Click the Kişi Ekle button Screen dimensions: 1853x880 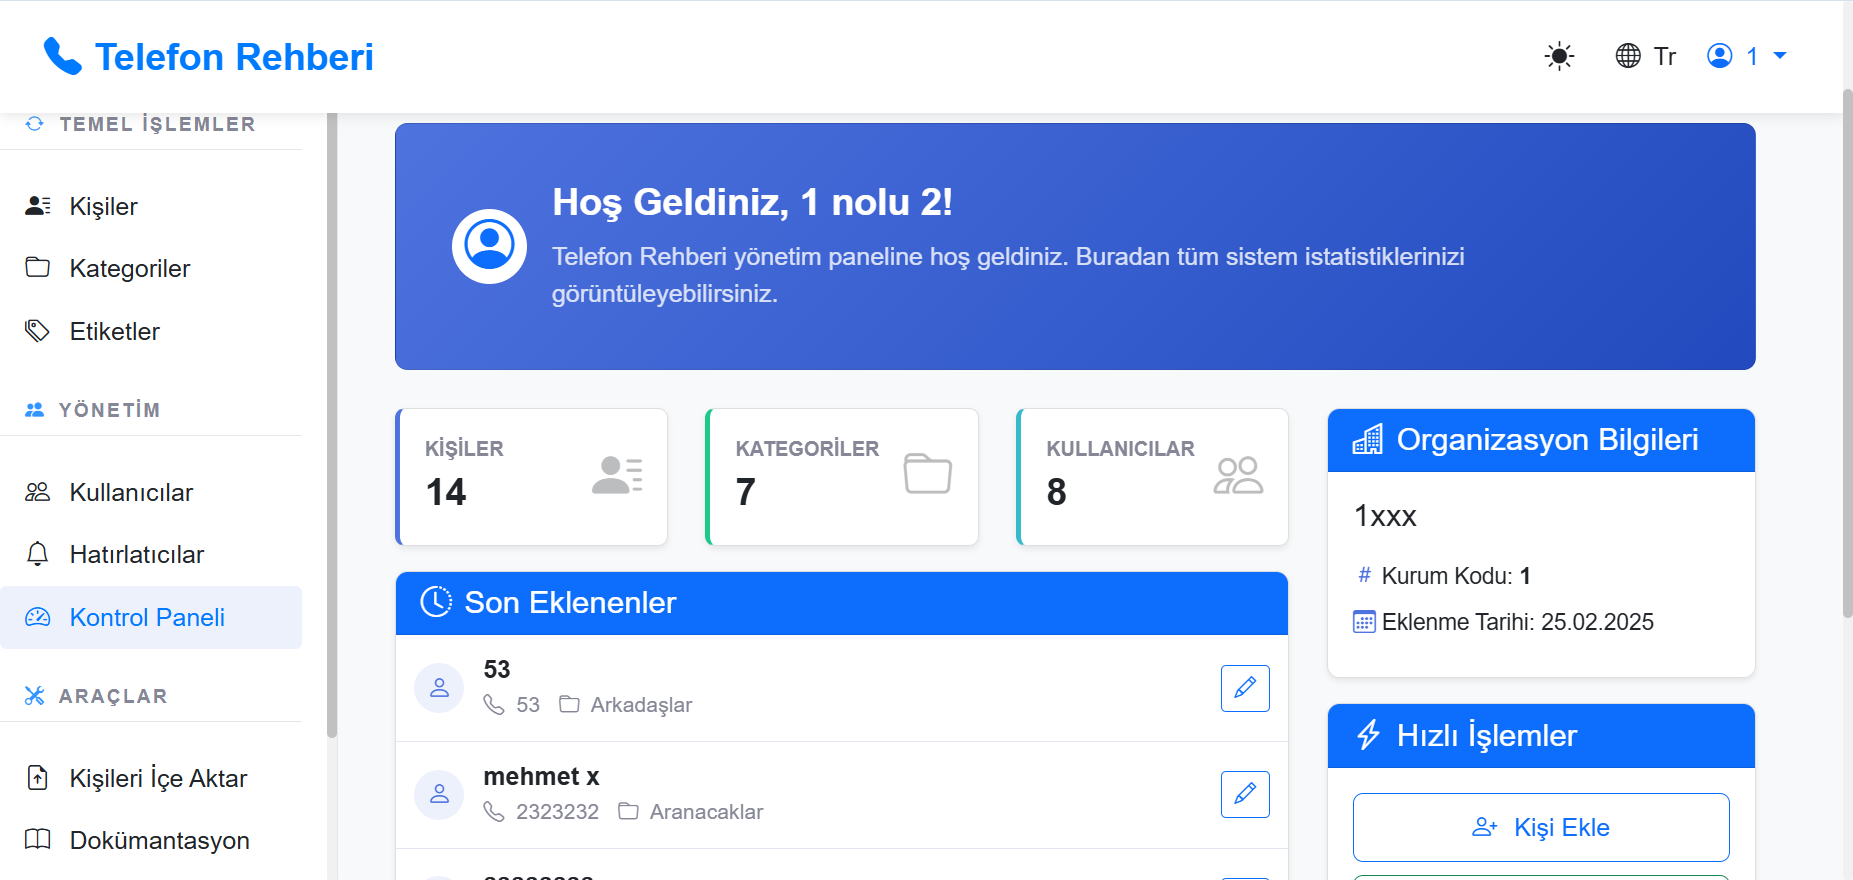point(1541,827)
